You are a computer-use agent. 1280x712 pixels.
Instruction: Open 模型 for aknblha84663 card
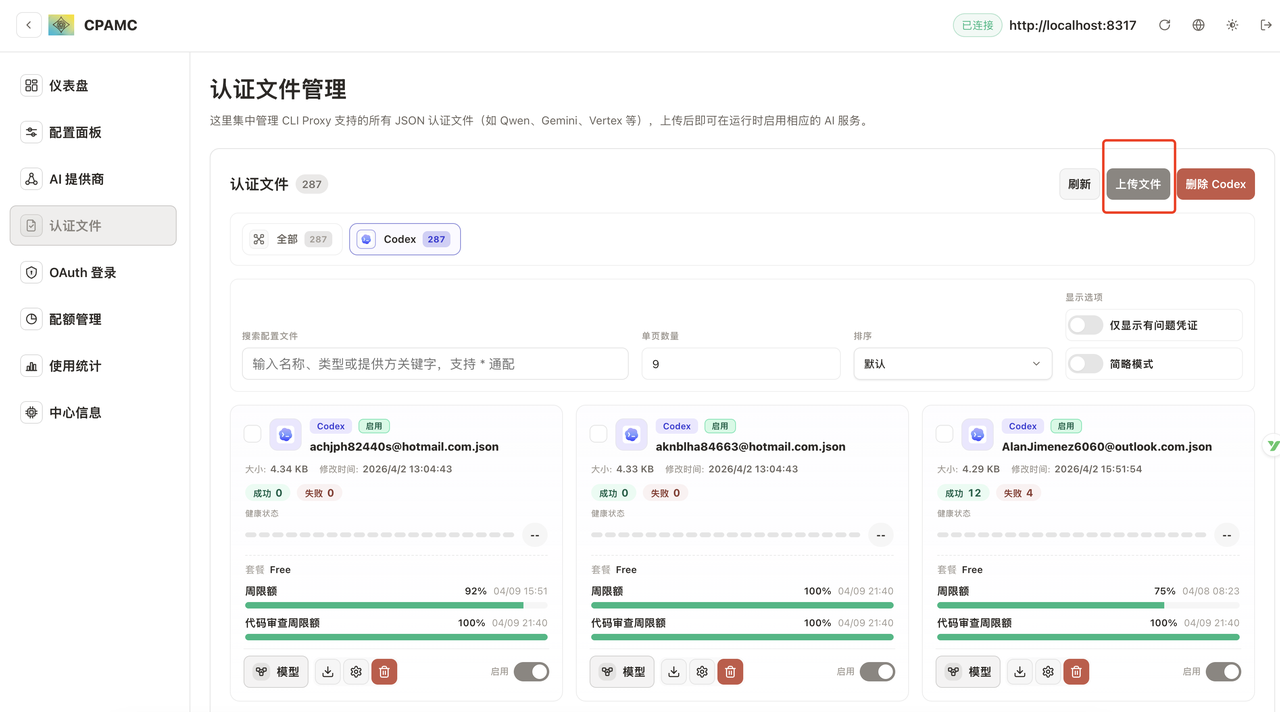(622, 672)
